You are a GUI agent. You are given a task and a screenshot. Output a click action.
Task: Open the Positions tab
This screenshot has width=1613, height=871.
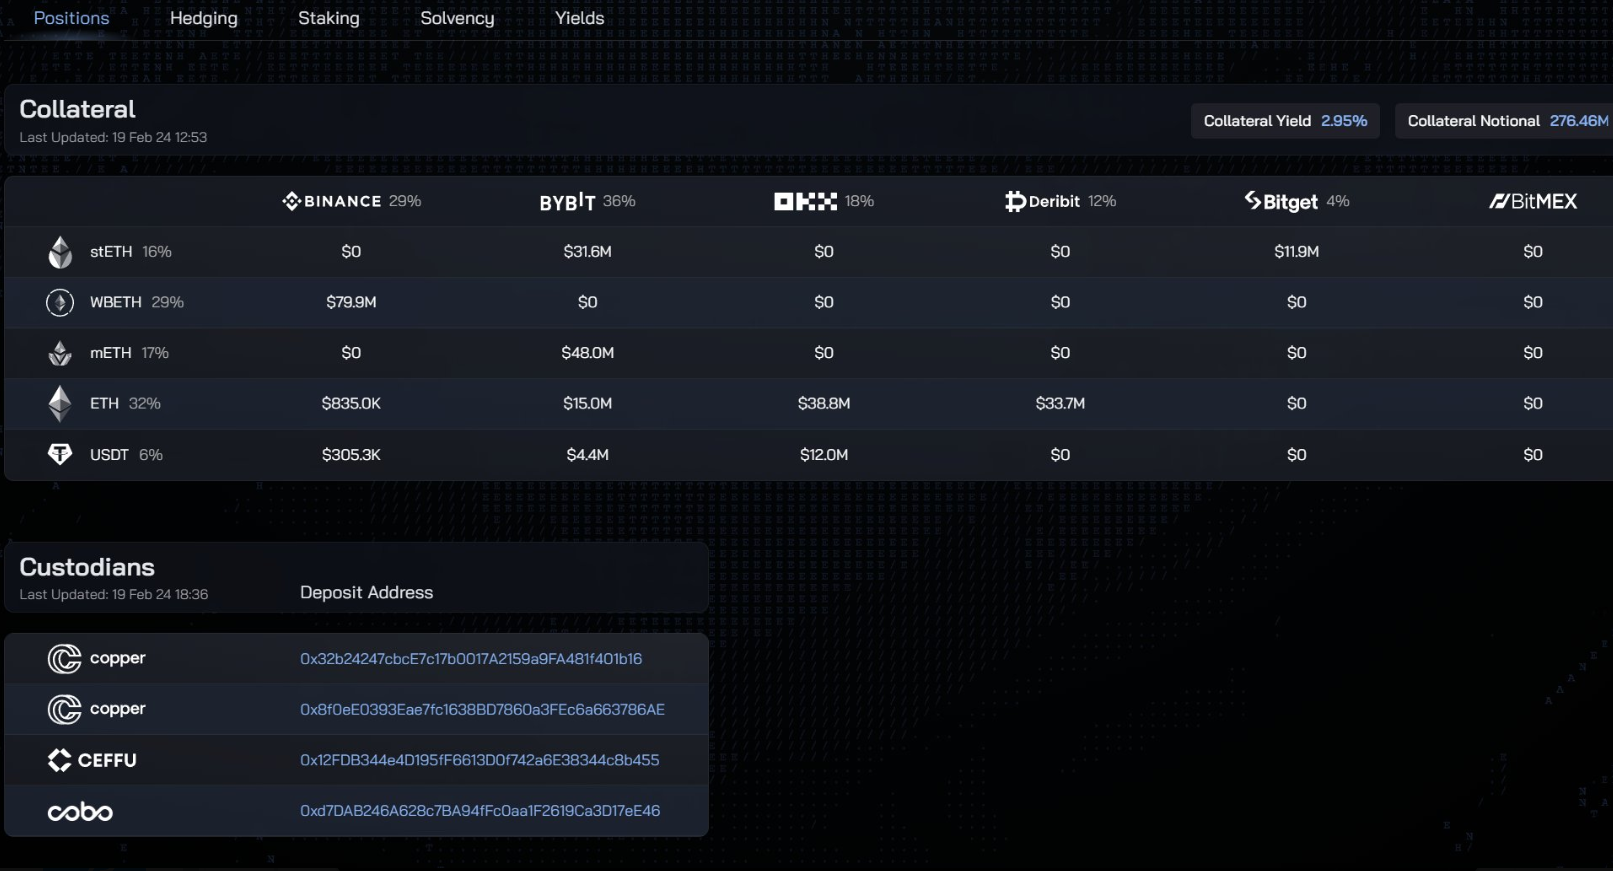[71, 18]
